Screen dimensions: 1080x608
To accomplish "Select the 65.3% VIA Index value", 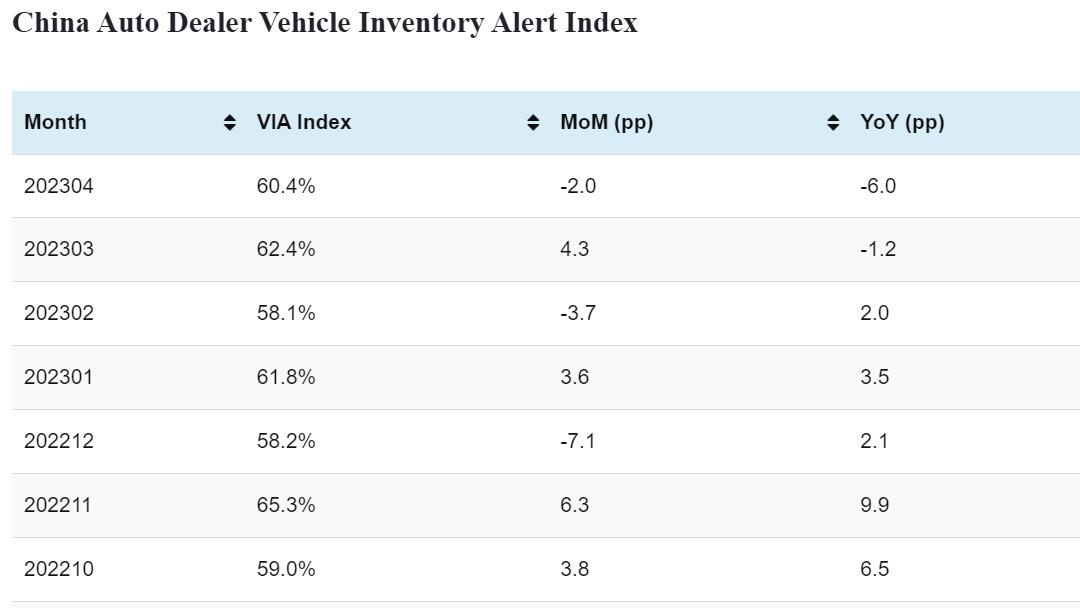I will [286, 505].
